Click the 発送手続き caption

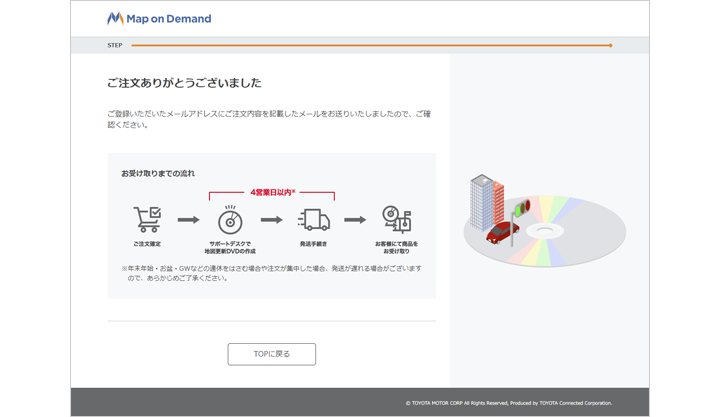click(313, 244)
